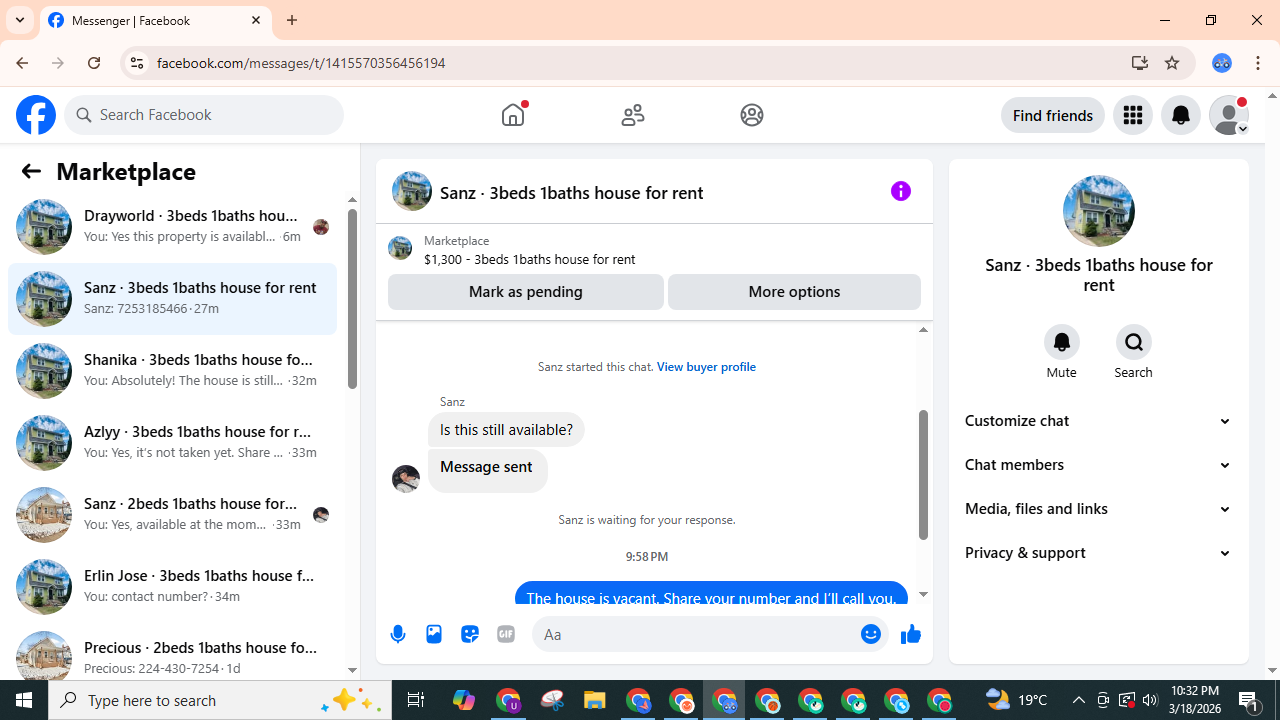Open View buyer profile link
The image size is (1280, 720).
706,367
